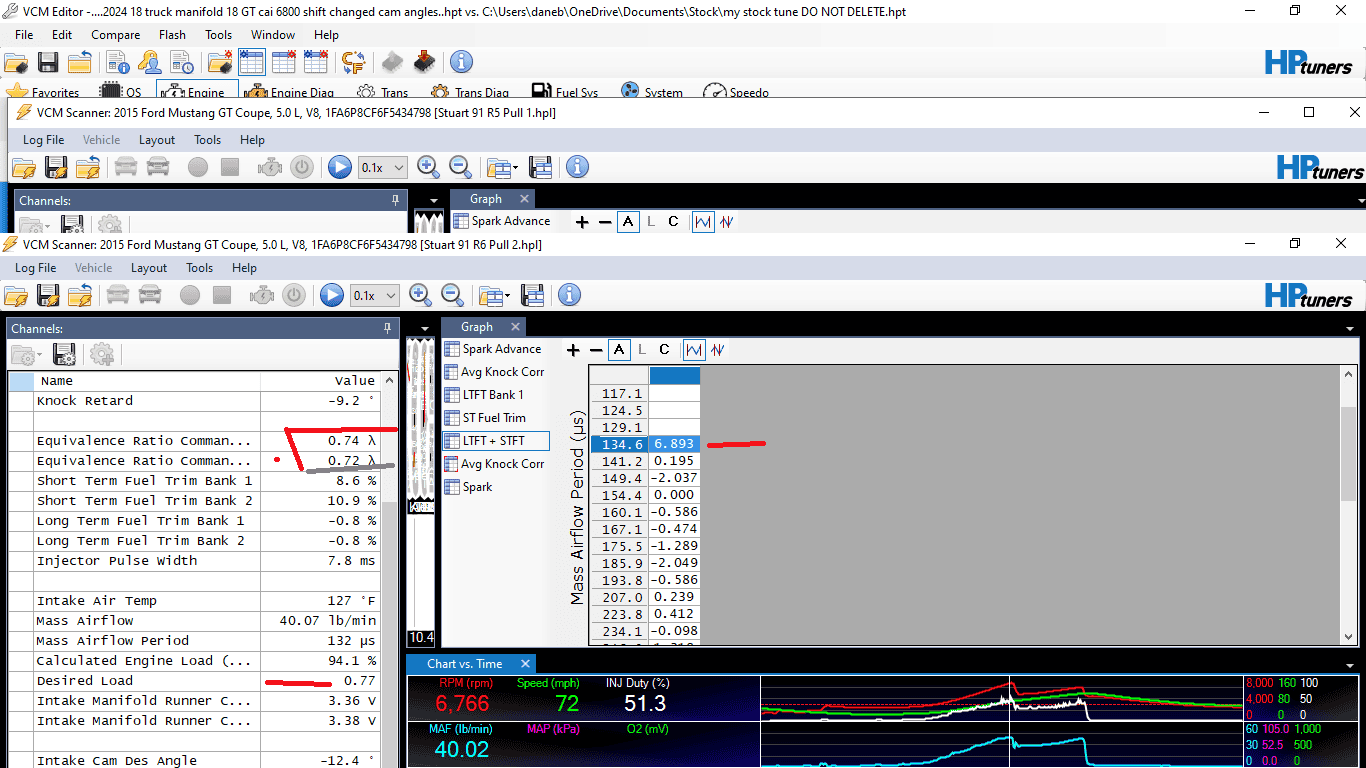Select the 6.893 cell in the table
Screen dimensions: 1366x768
click(674, 444)
